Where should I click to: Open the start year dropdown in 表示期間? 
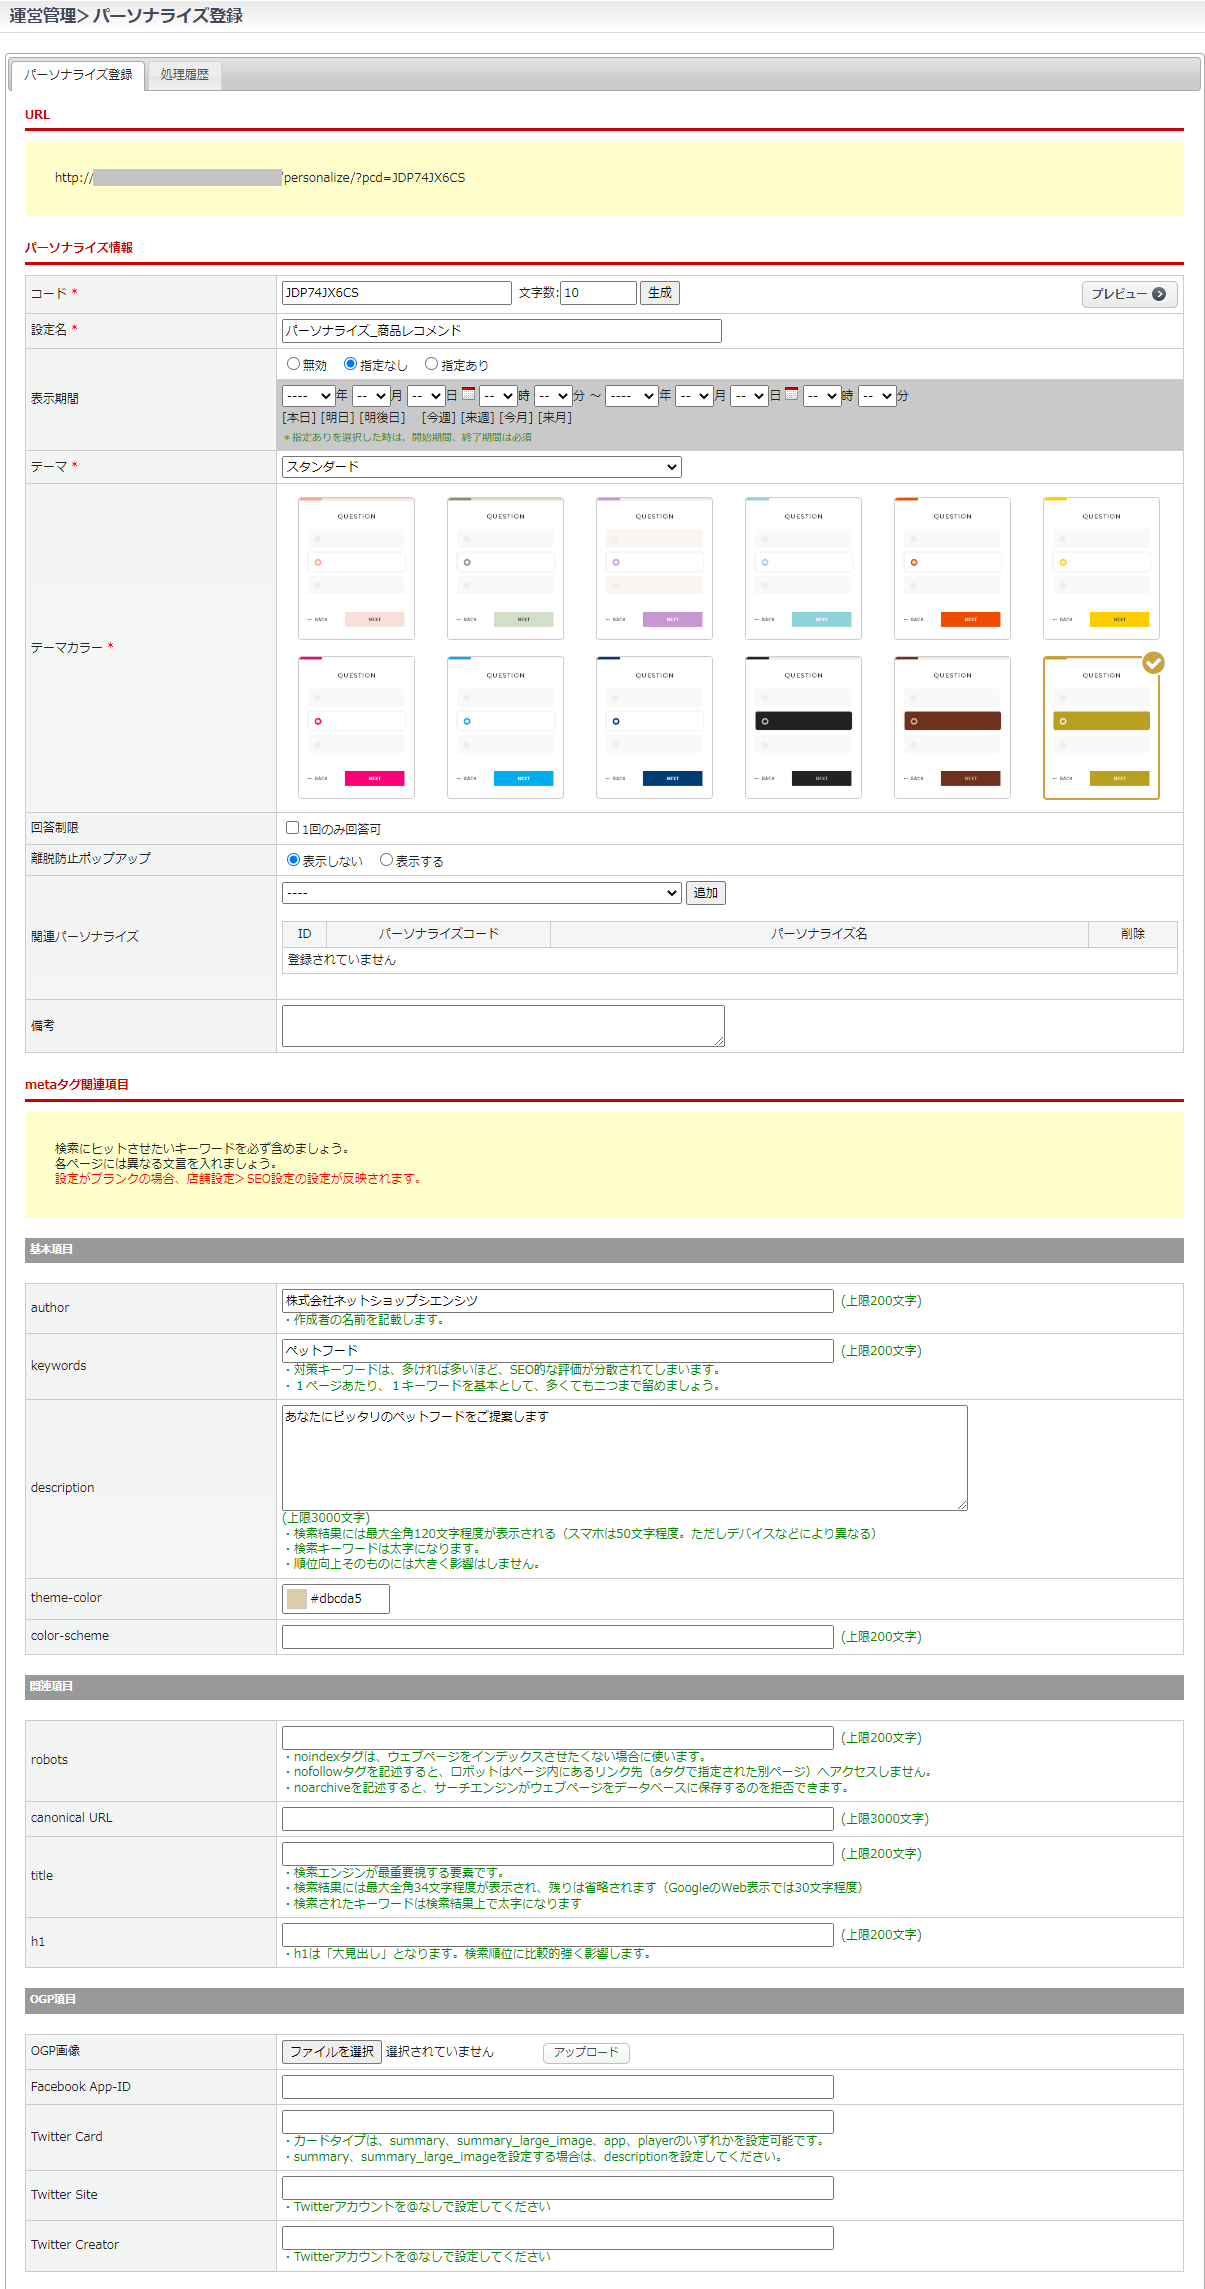308,396
